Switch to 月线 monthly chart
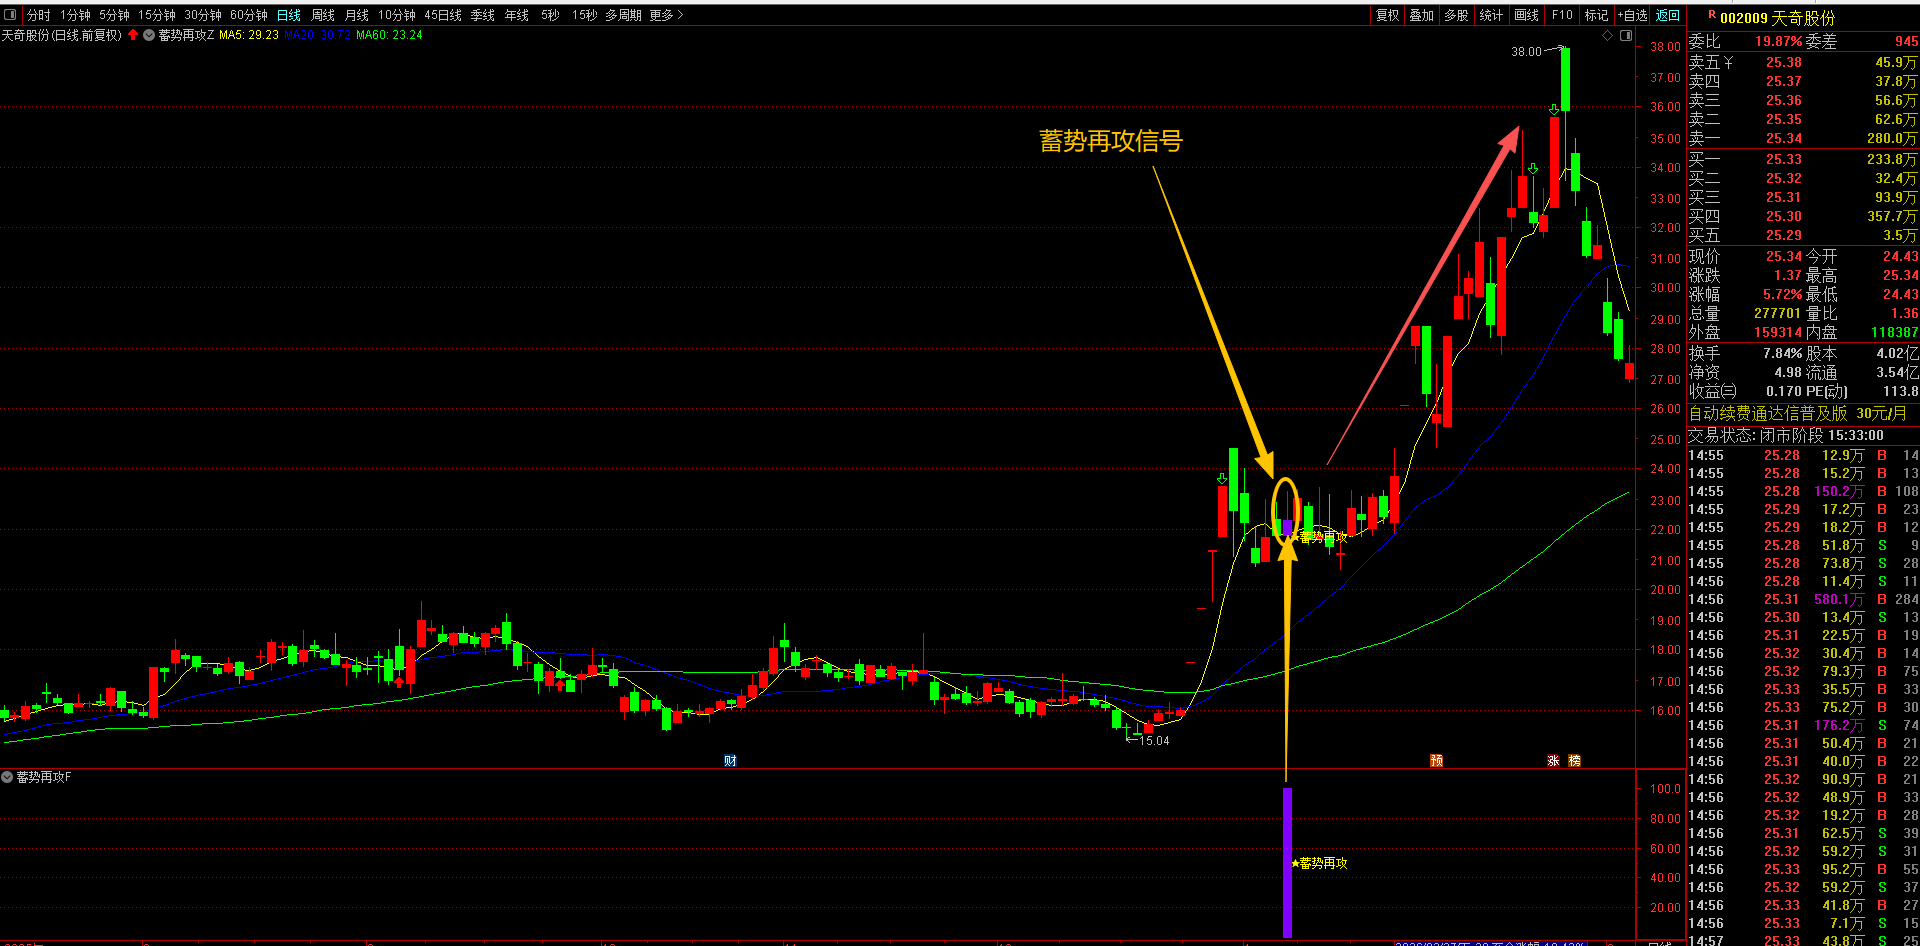Screen dimensions: 1920x946 357,15
